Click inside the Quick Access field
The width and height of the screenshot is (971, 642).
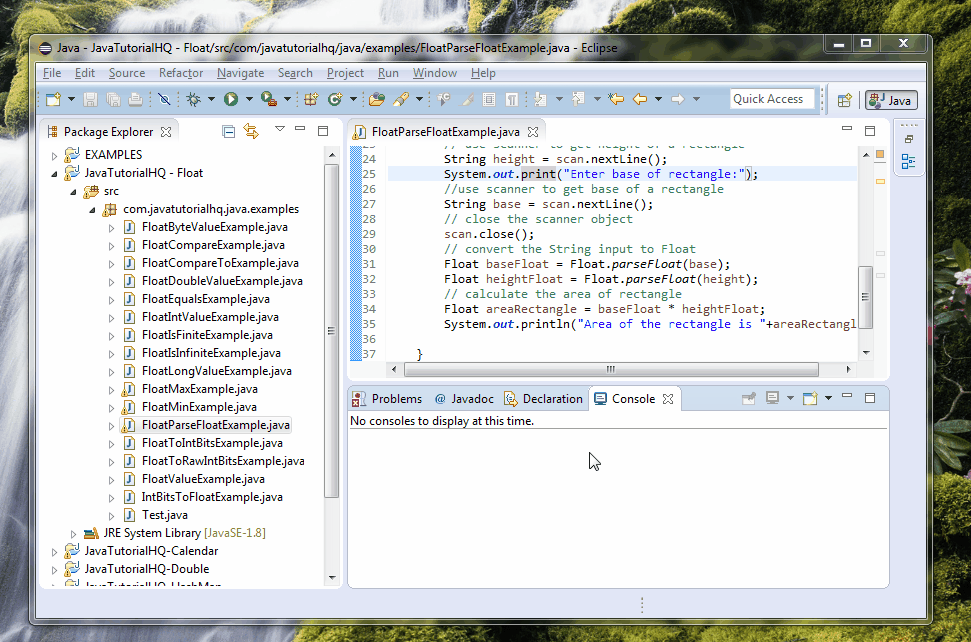(x=768, y=98)
